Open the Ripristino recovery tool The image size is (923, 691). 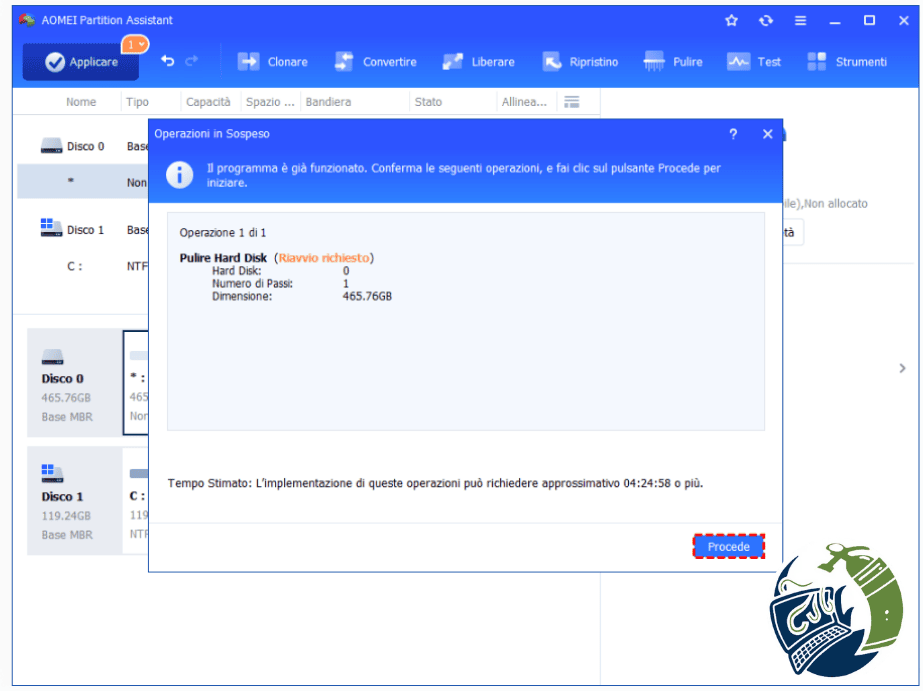point(580,62)
